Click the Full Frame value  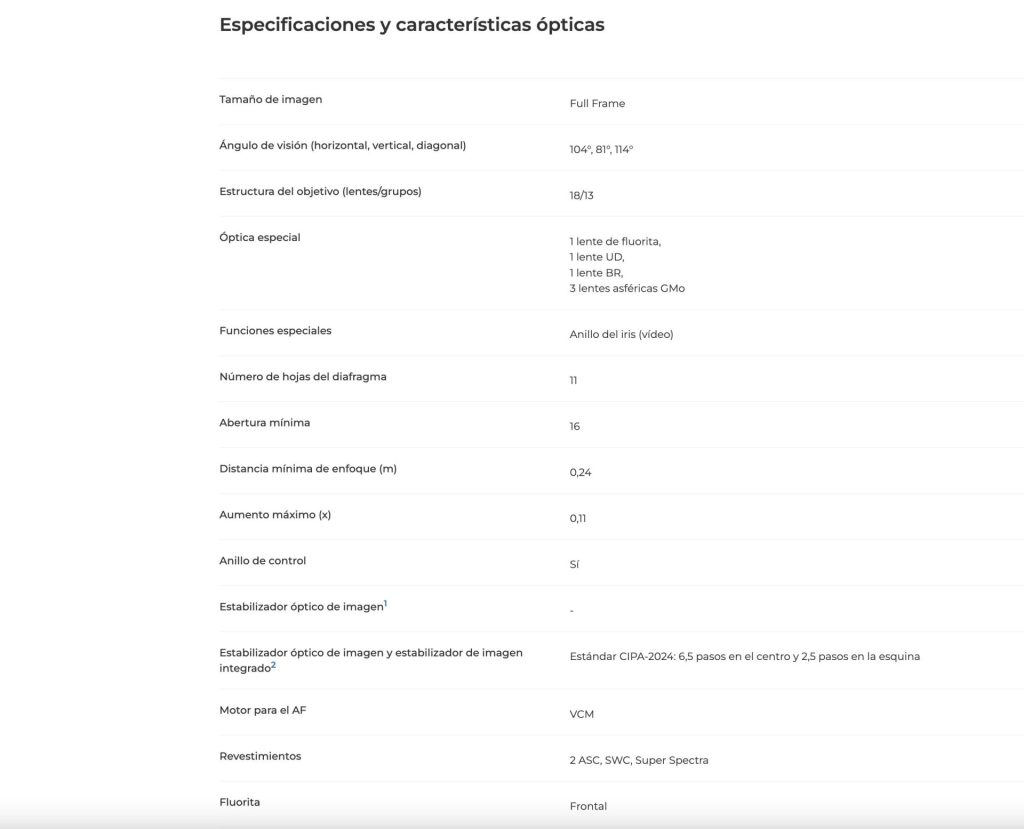click(x=597, y=103)
